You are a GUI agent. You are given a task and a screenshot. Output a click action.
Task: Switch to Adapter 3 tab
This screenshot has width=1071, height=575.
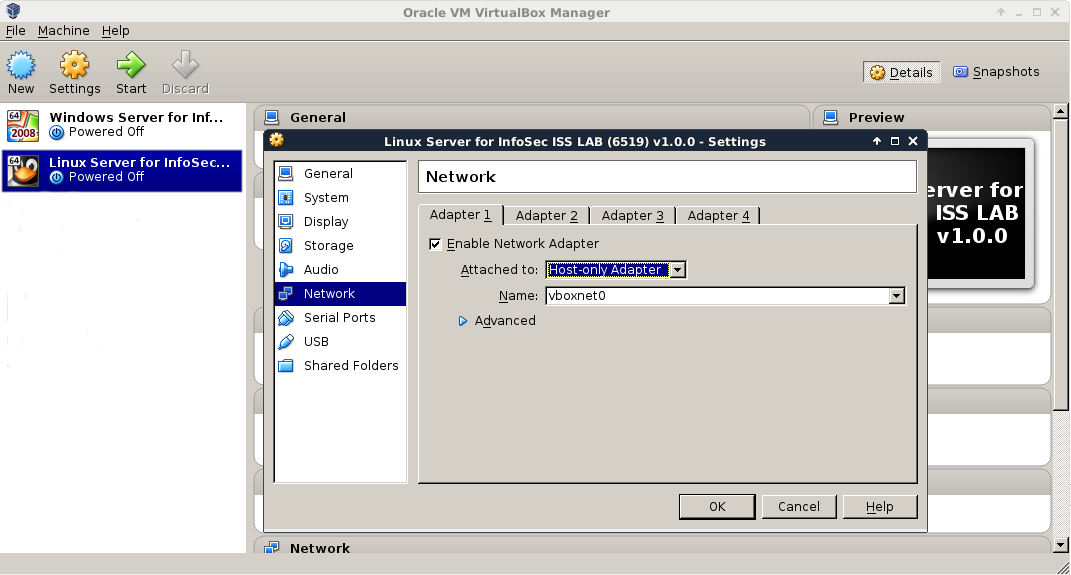coord(632,216)
